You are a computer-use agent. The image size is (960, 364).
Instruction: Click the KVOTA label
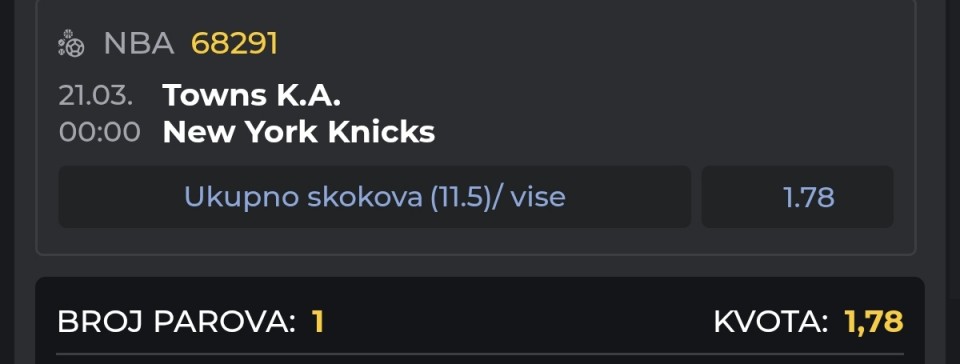(771, 322)
